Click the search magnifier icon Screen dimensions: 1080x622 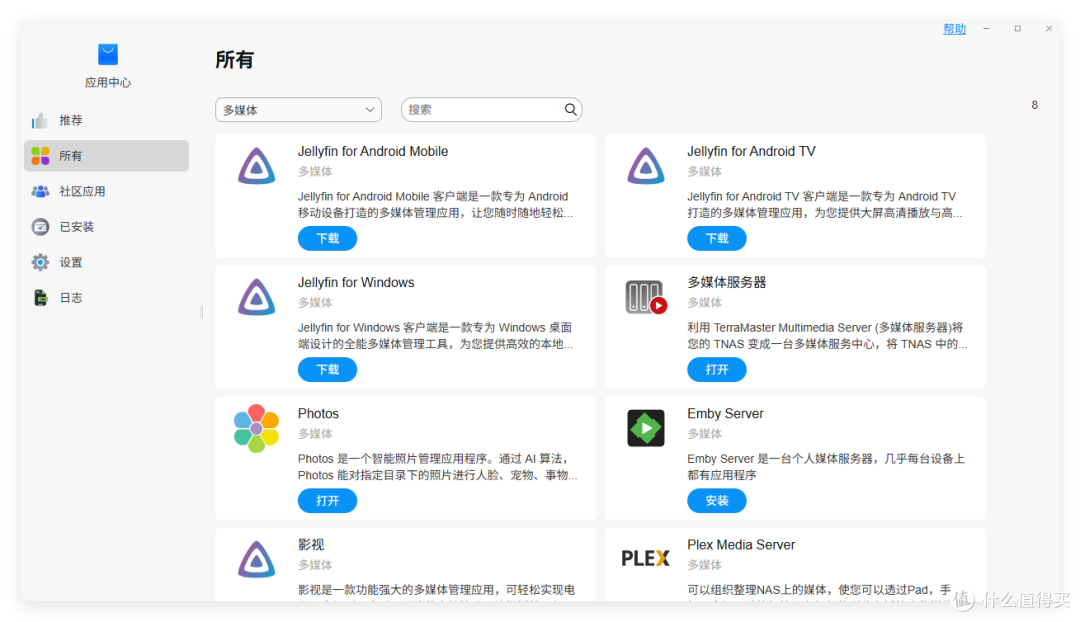click(x=570, y=110)
